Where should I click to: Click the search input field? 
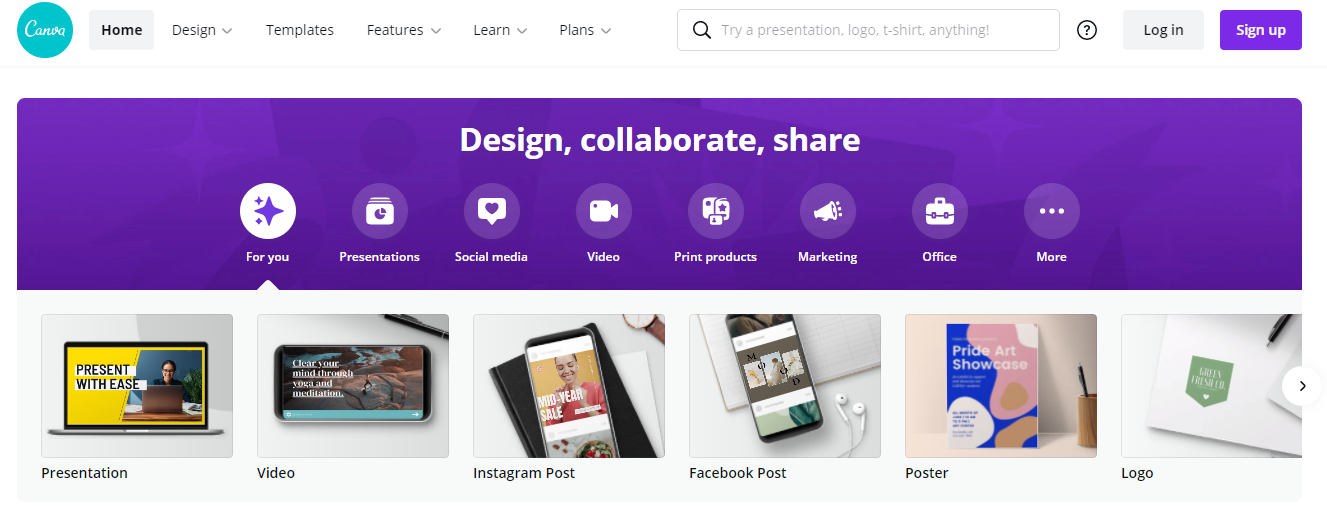pyautogui.click(x=880, y=30)
